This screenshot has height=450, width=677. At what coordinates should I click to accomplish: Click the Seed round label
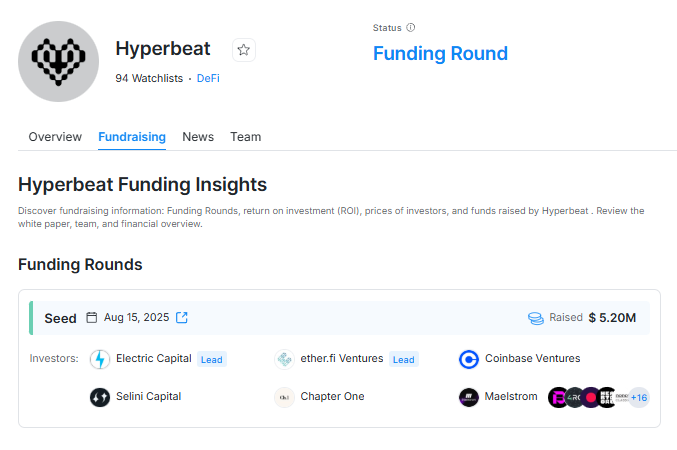pyautogui.click(x=60, y=318)
